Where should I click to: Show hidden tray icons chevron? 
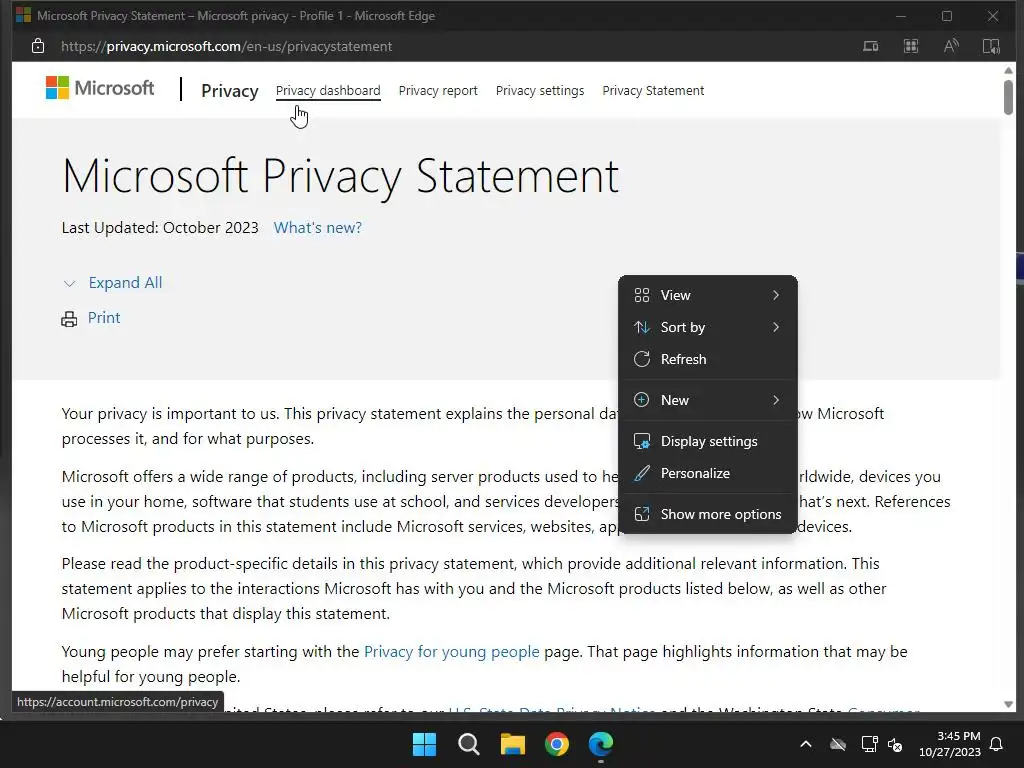pos(806,744)
